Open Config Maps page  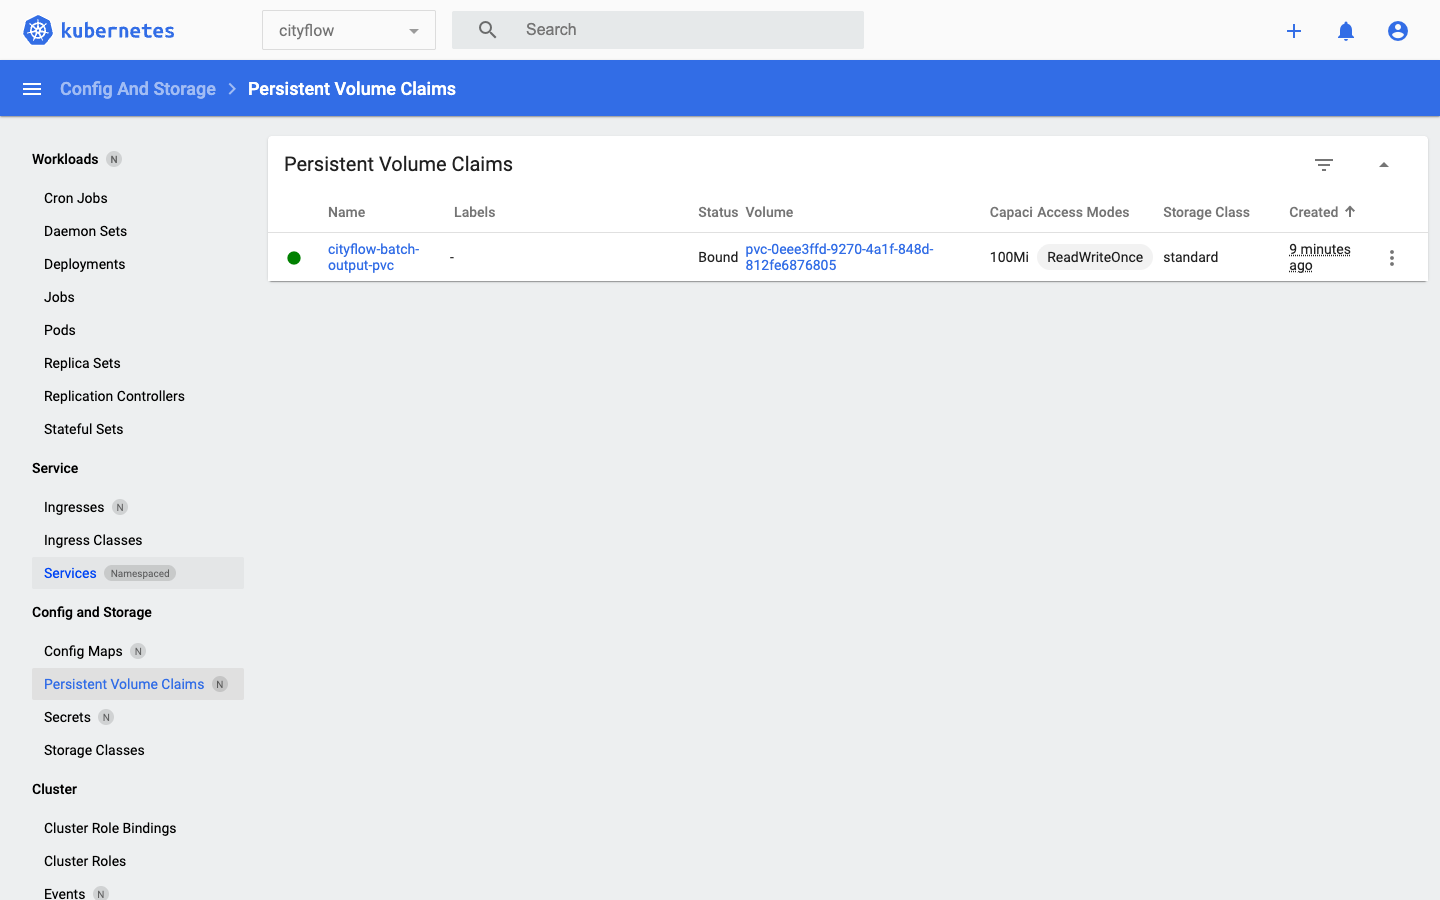coord(83,651)
